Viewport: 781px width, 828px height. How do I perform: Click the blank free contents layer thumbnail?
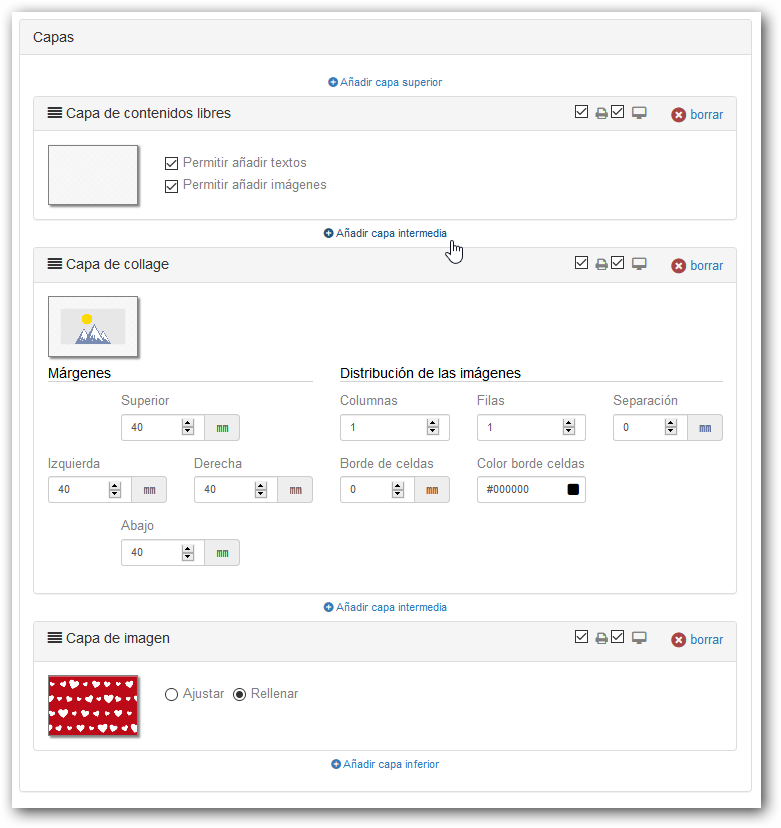pos(93,175)
